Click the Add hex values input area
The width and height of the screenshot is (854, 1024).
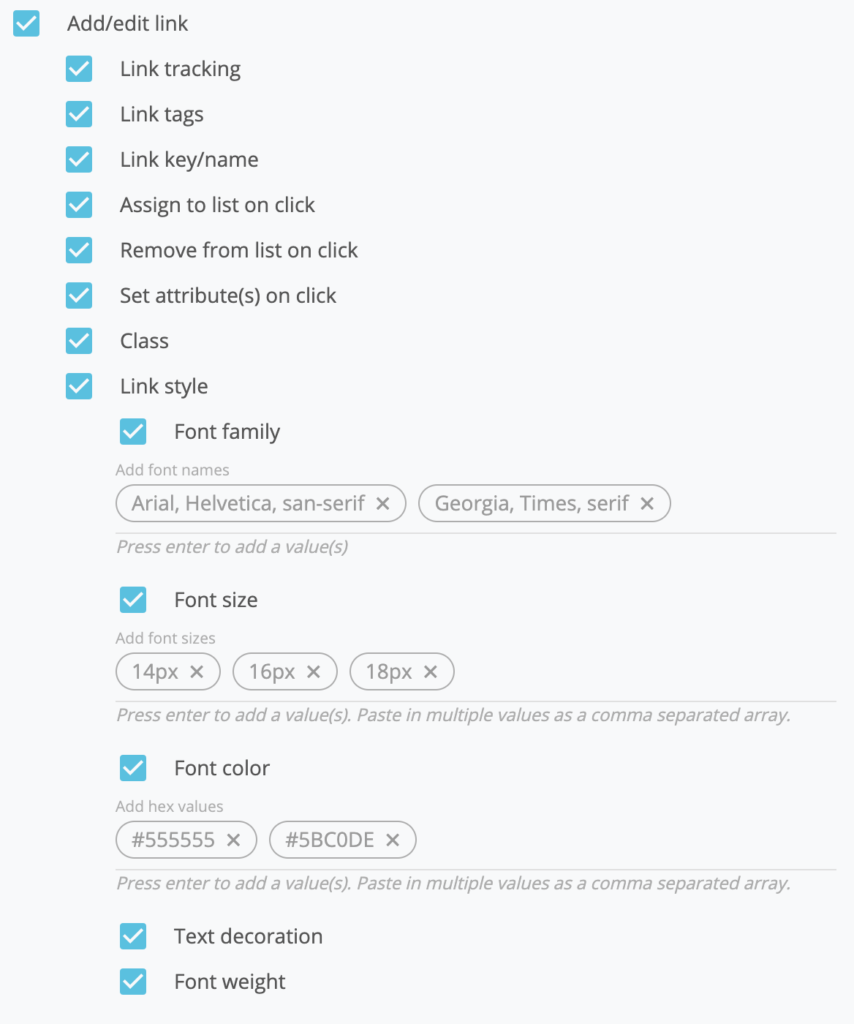tap(627, 840)
